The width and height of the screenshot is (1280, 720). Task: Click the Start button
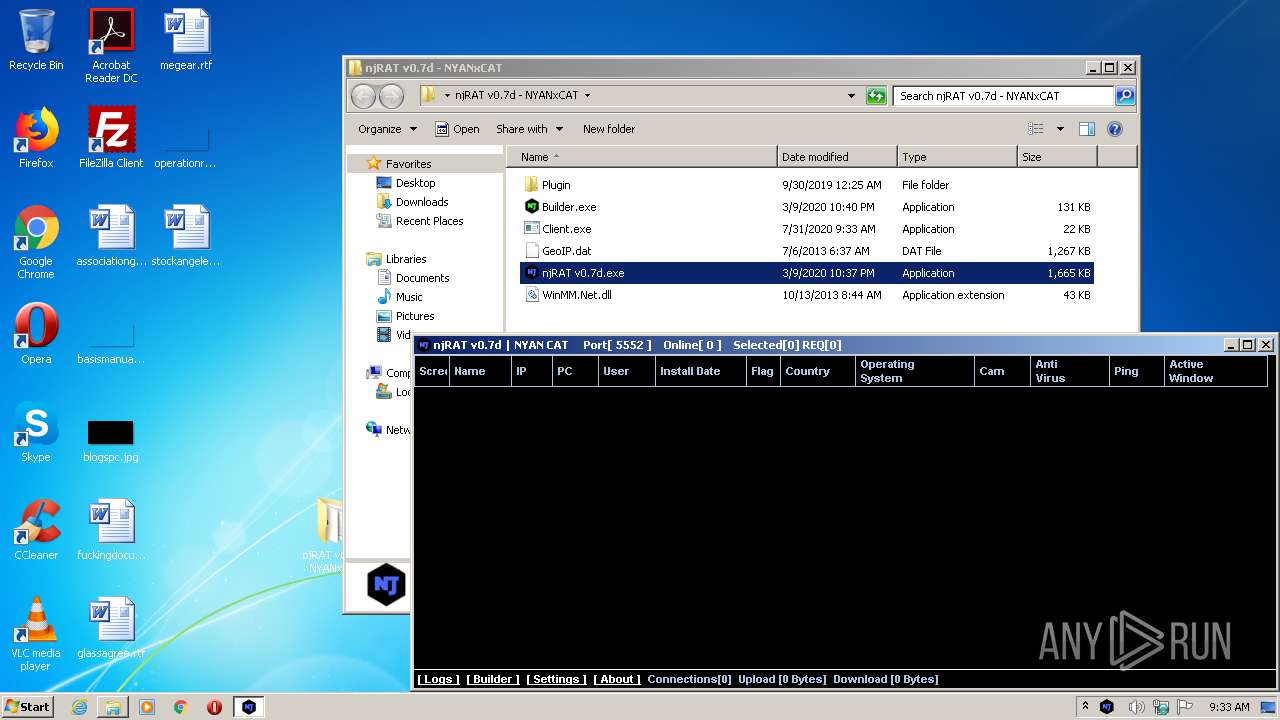pyautogui.click(x=27, y=706)
